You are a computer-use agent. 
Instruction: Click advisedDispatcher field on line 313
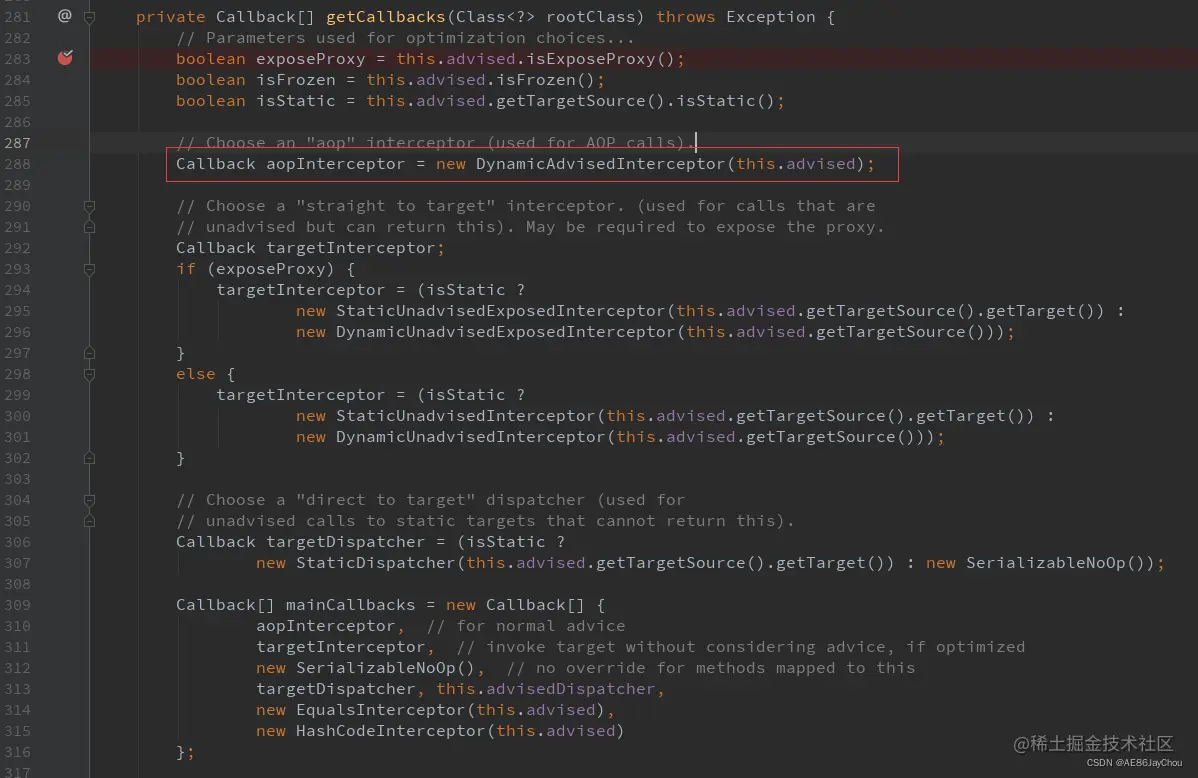pos(571,689)
